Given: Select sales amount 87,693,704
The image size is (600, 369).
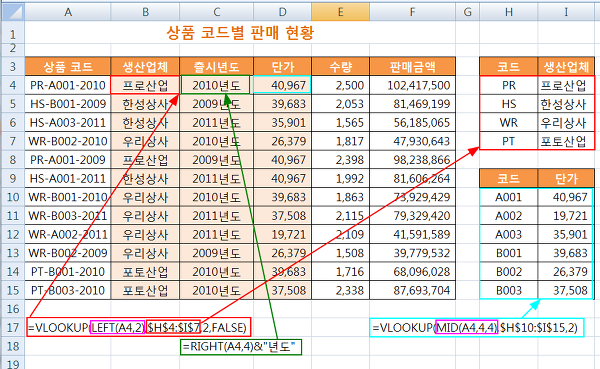Looking at the screenshot, I should click(x=412, y=290).
